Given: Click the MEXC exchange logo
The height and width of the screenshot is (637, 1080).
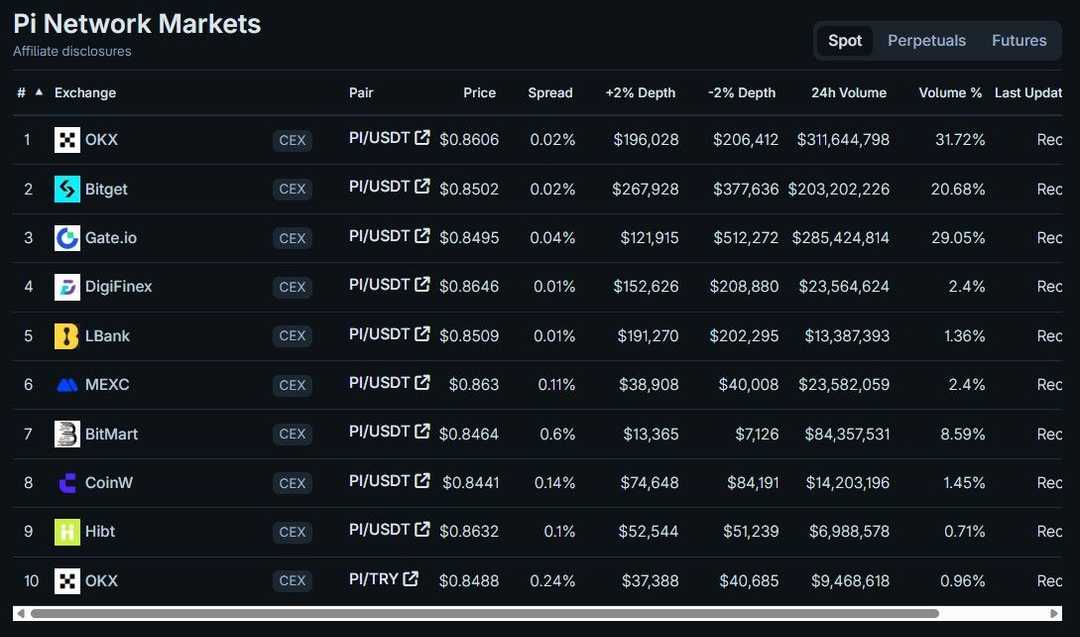Looking at the screenshot, I should [x=66, y=384].
